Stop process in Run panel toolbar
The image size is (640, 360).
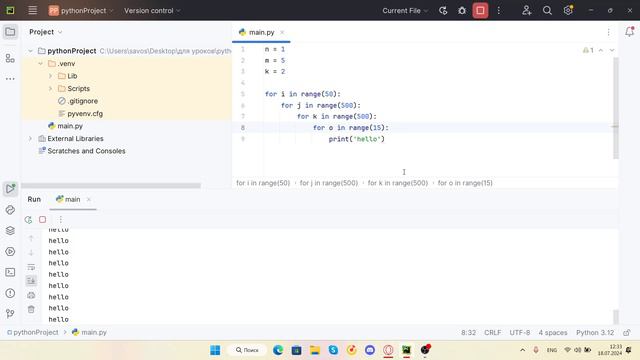42,220
